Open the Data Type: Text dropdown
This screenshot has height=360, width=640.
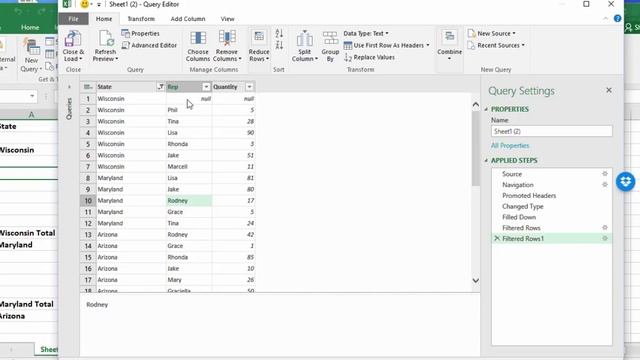[x=366, y=33]
